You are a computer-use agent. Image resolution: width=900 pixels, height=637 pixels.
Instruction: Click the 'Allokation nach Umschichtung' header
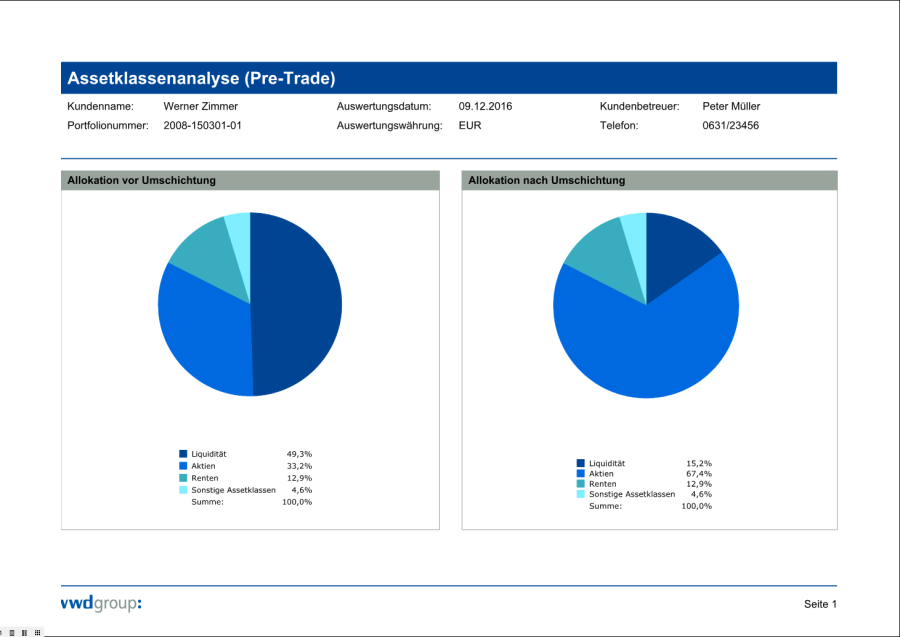tap(547, 180)
